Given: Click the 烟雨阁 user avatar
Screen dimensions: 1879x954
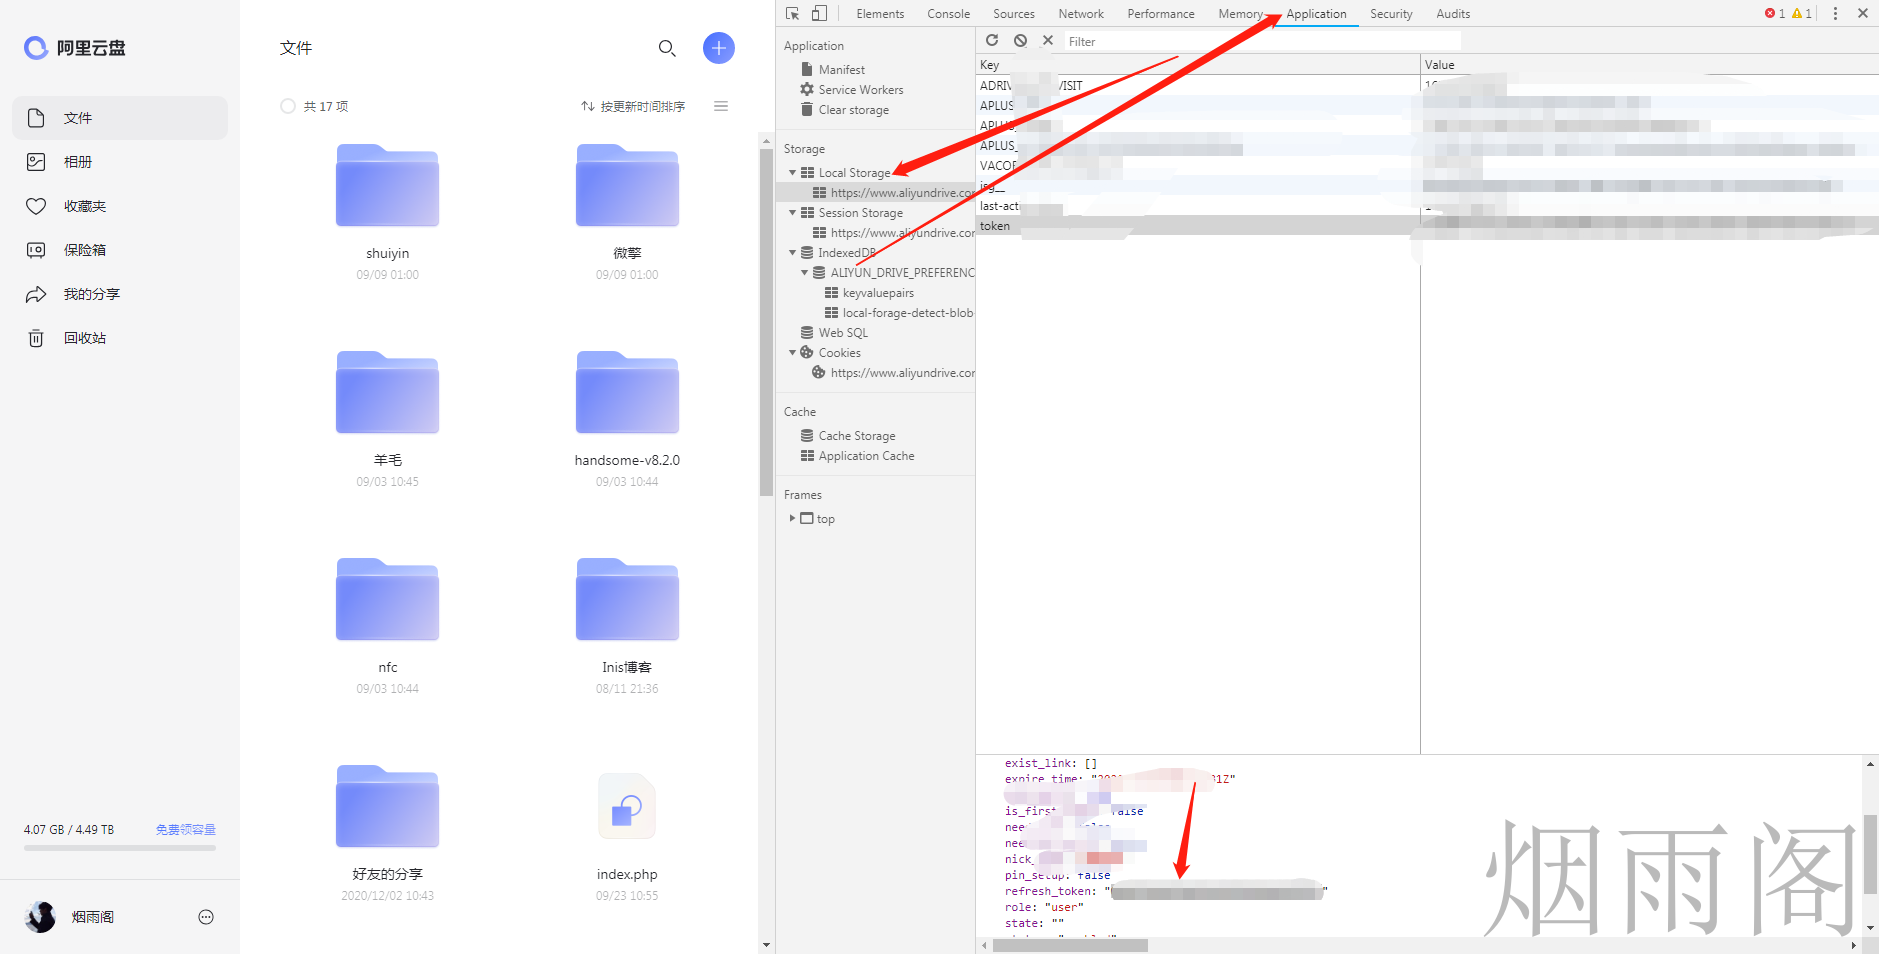Looking at the screenshot, I should pos(40,917).
